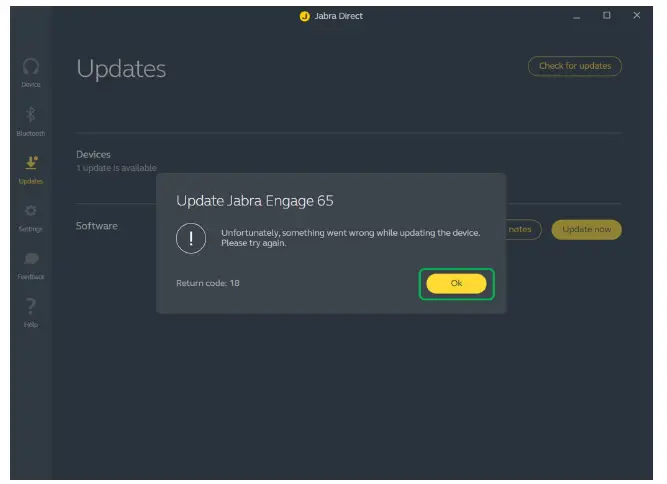The image size is (667, 484).
Task: Close the Jabra Direct window
Action: 636,15
